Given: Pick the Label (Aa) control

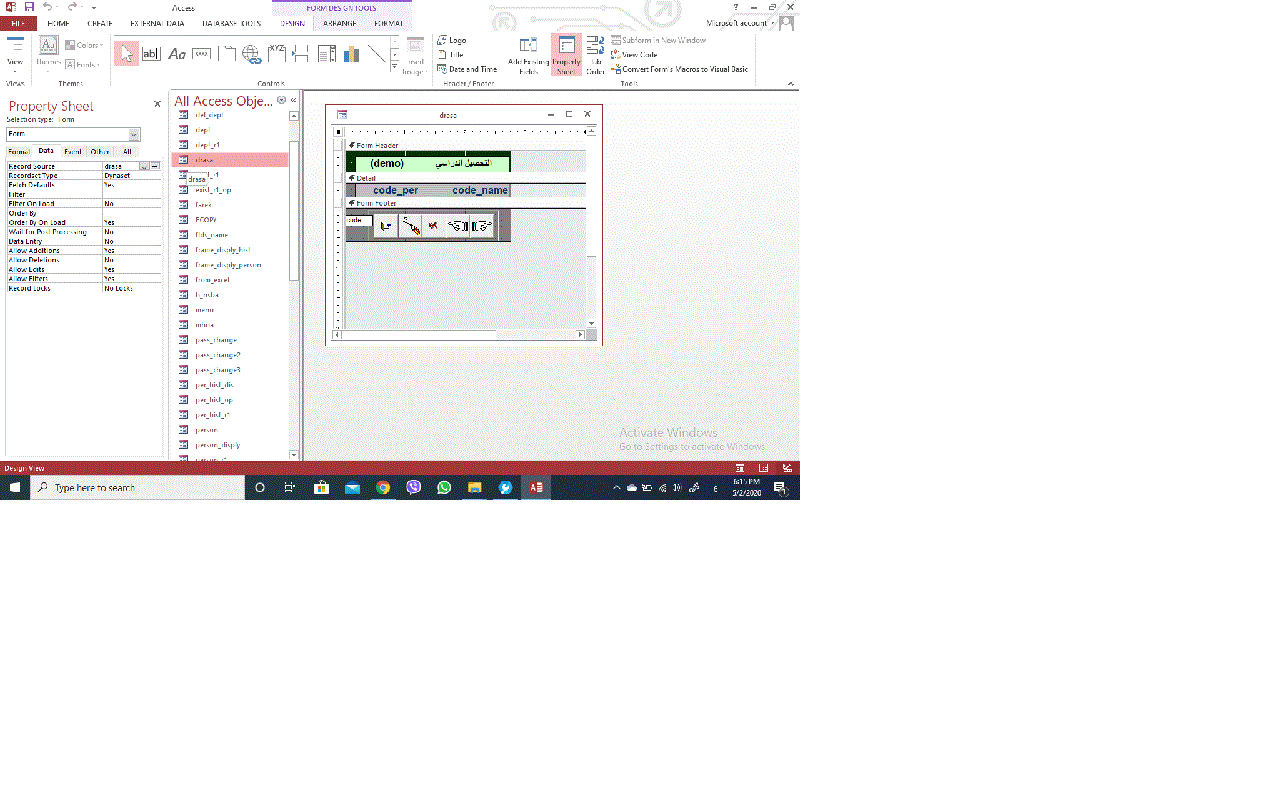Looking at the screenshot, I should 177,53.
